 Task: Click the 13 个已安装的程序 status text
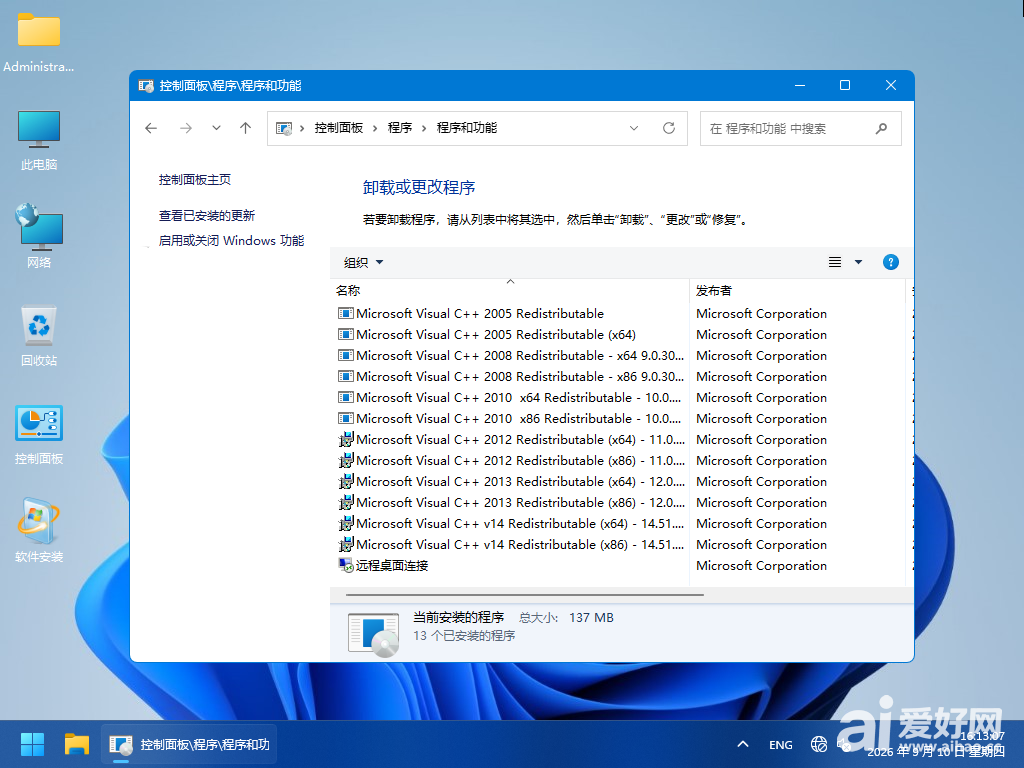tap(464, 635)
